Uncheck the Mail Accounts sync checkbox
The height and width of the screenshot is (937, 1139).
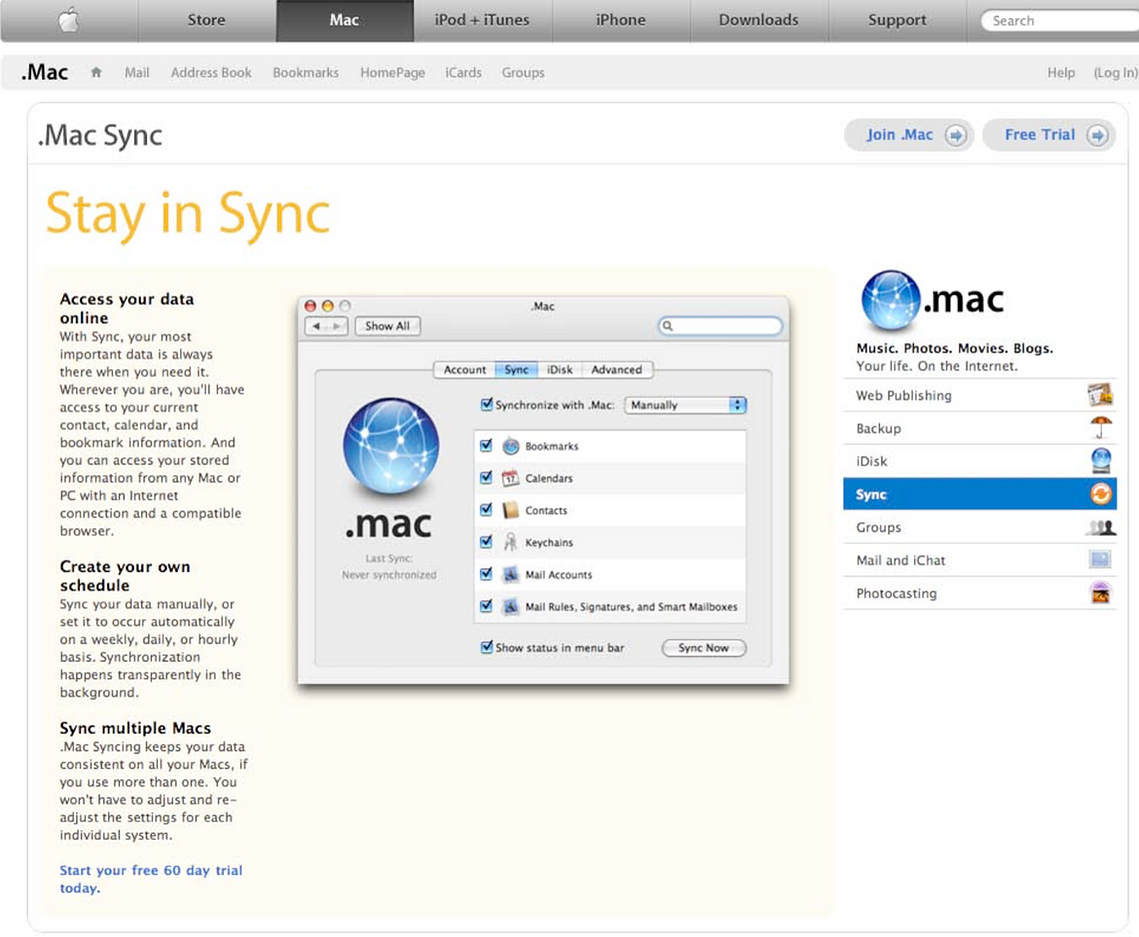[x=486, y=573]
